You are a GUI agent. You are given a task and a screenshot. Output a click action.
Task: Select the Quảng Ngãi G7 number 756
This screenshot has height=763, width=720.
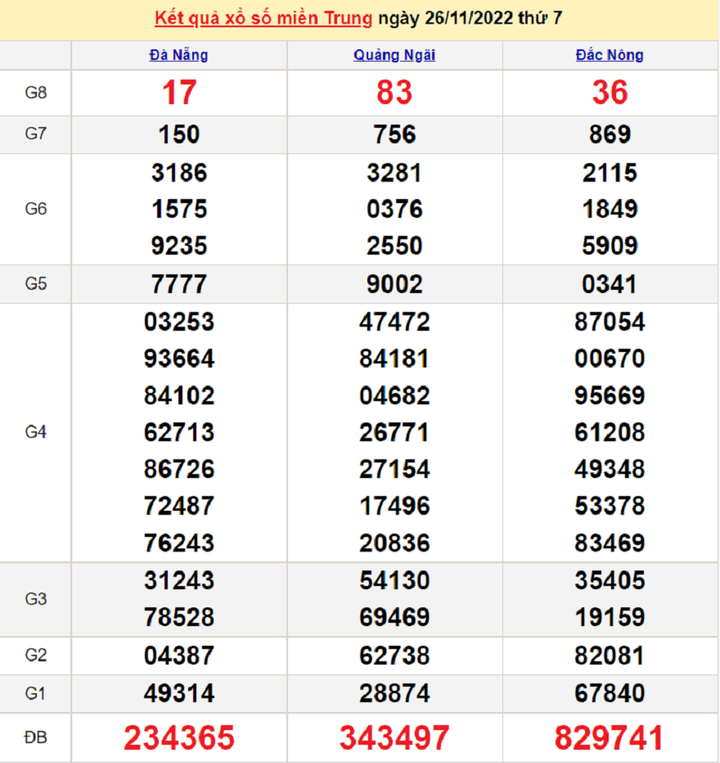[x=394, y=134]
